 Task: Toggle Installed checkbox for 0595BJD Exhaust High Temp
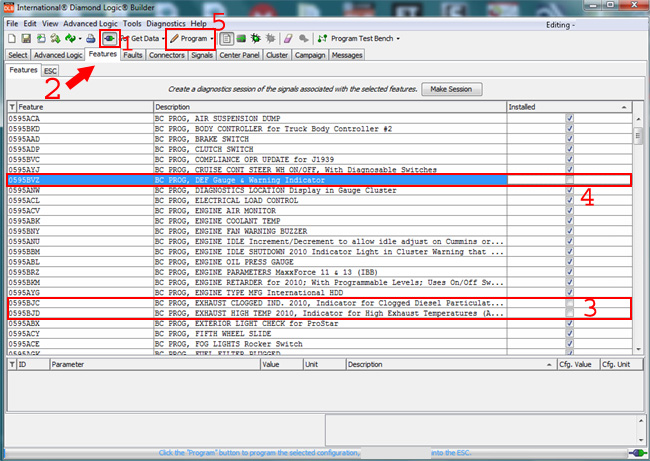(x=570, y=313)
